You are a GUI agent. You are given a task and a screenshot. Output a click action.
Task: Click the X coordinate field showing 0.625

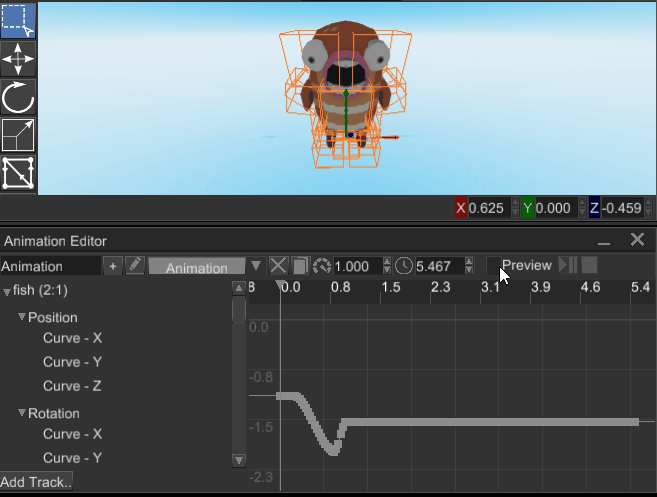(489, 208)
